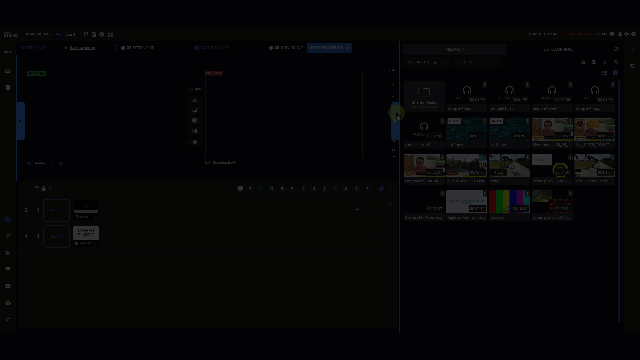Click the third transition button between the monitors

(195, 121)
